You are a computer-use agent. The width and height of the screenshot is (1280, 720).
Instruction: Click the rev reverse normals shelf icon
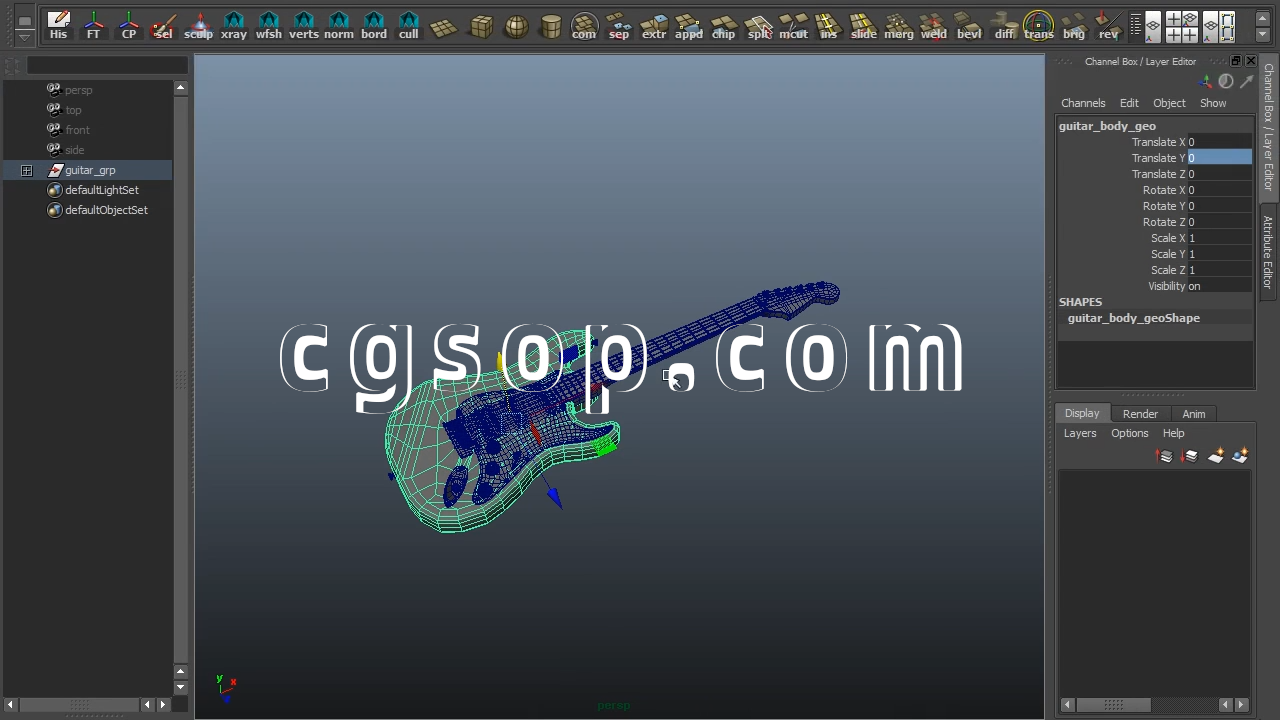click(1109, 26)
